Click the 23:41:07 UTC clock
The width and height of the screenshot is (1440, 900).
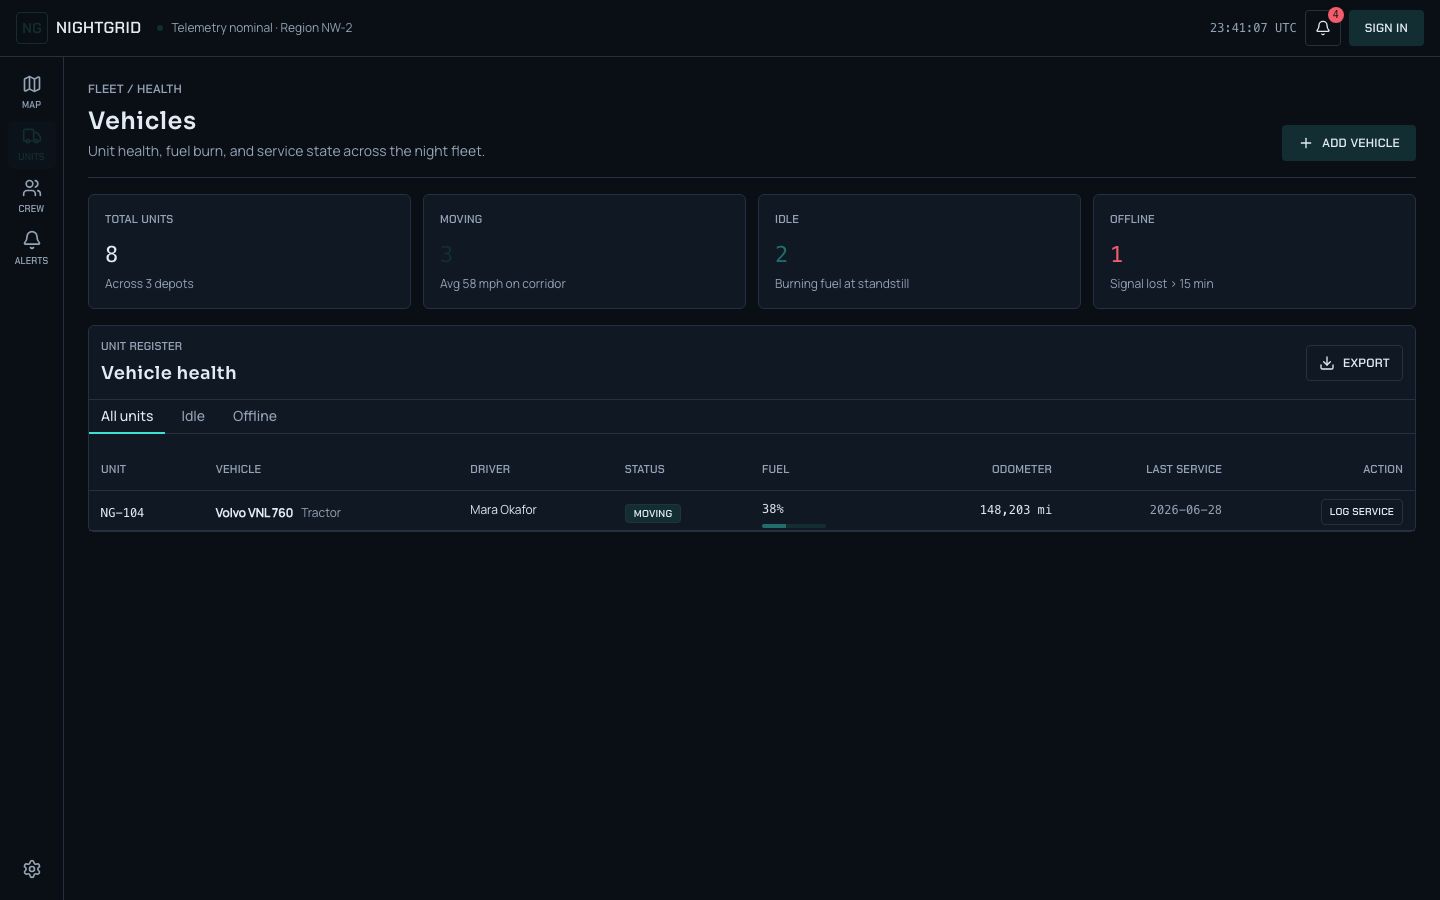coord(1253,28)
